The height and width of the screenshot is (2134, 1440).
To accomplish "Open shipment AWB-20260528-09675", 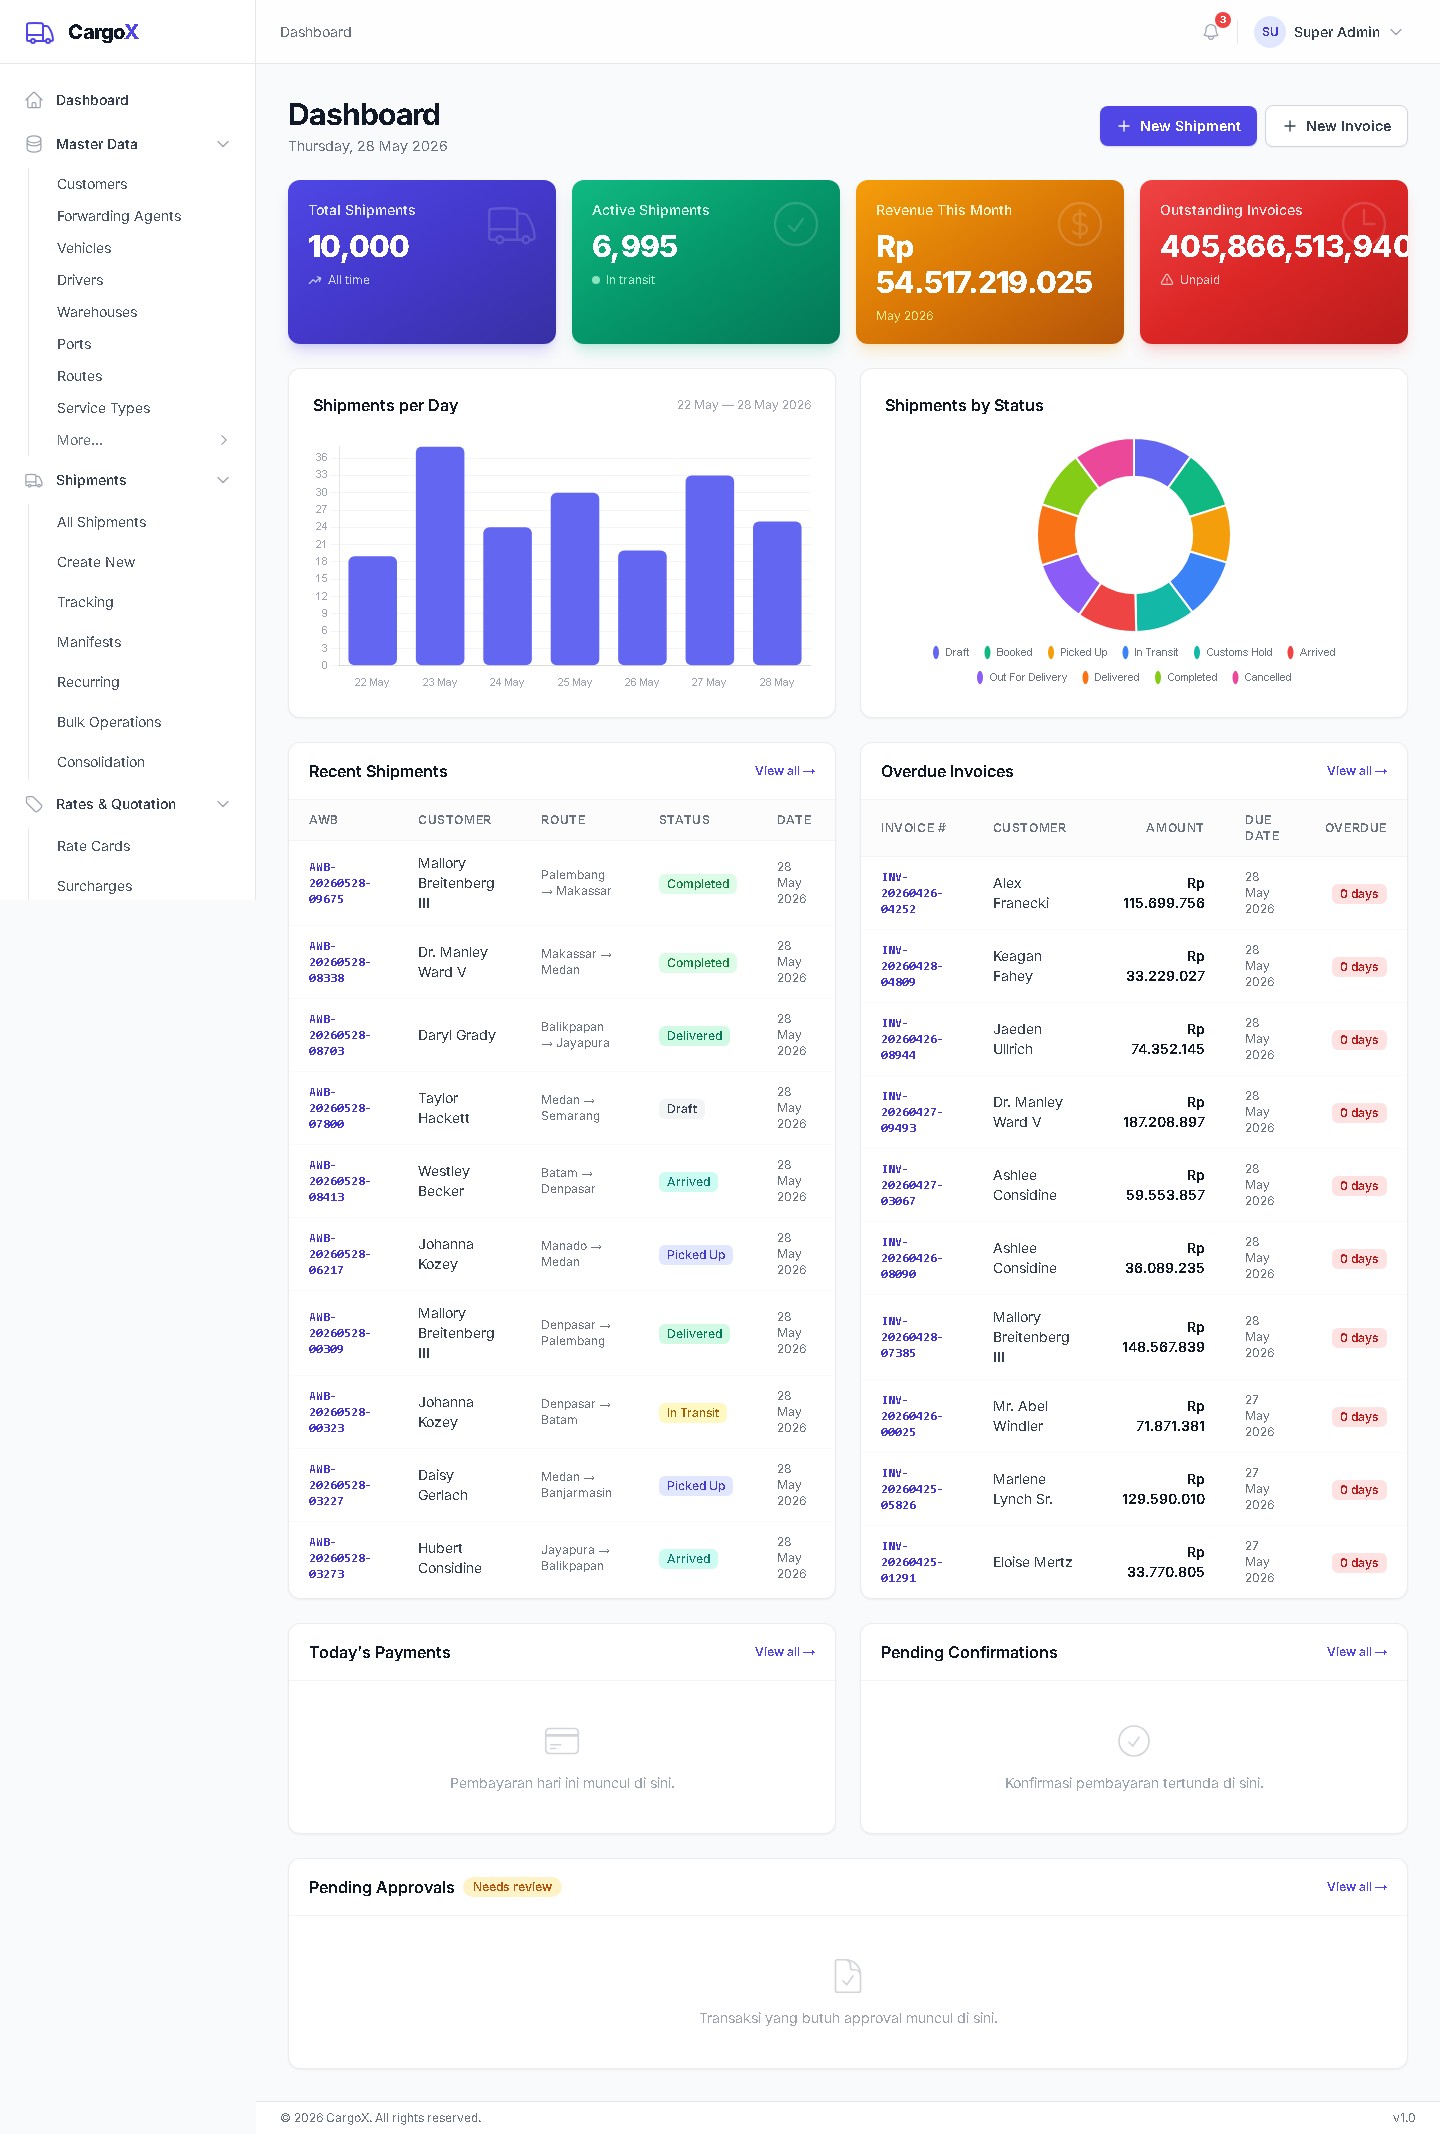I will tap(339, 883).
